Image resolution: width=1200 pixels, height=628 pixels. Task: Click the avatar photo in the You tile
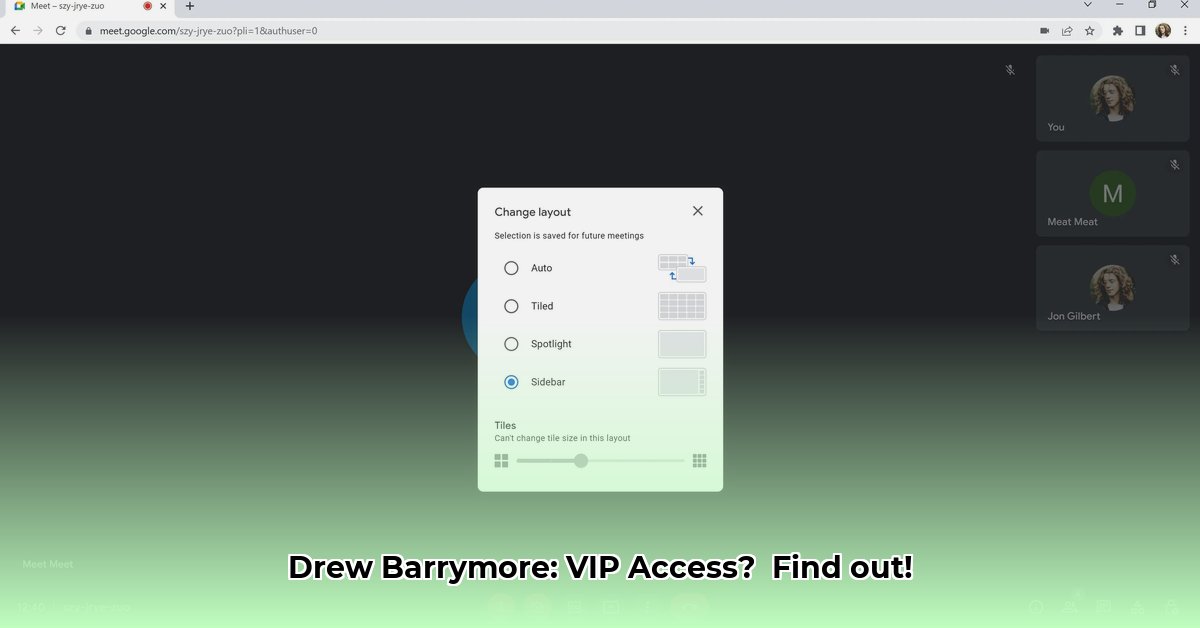[1112, 97]
